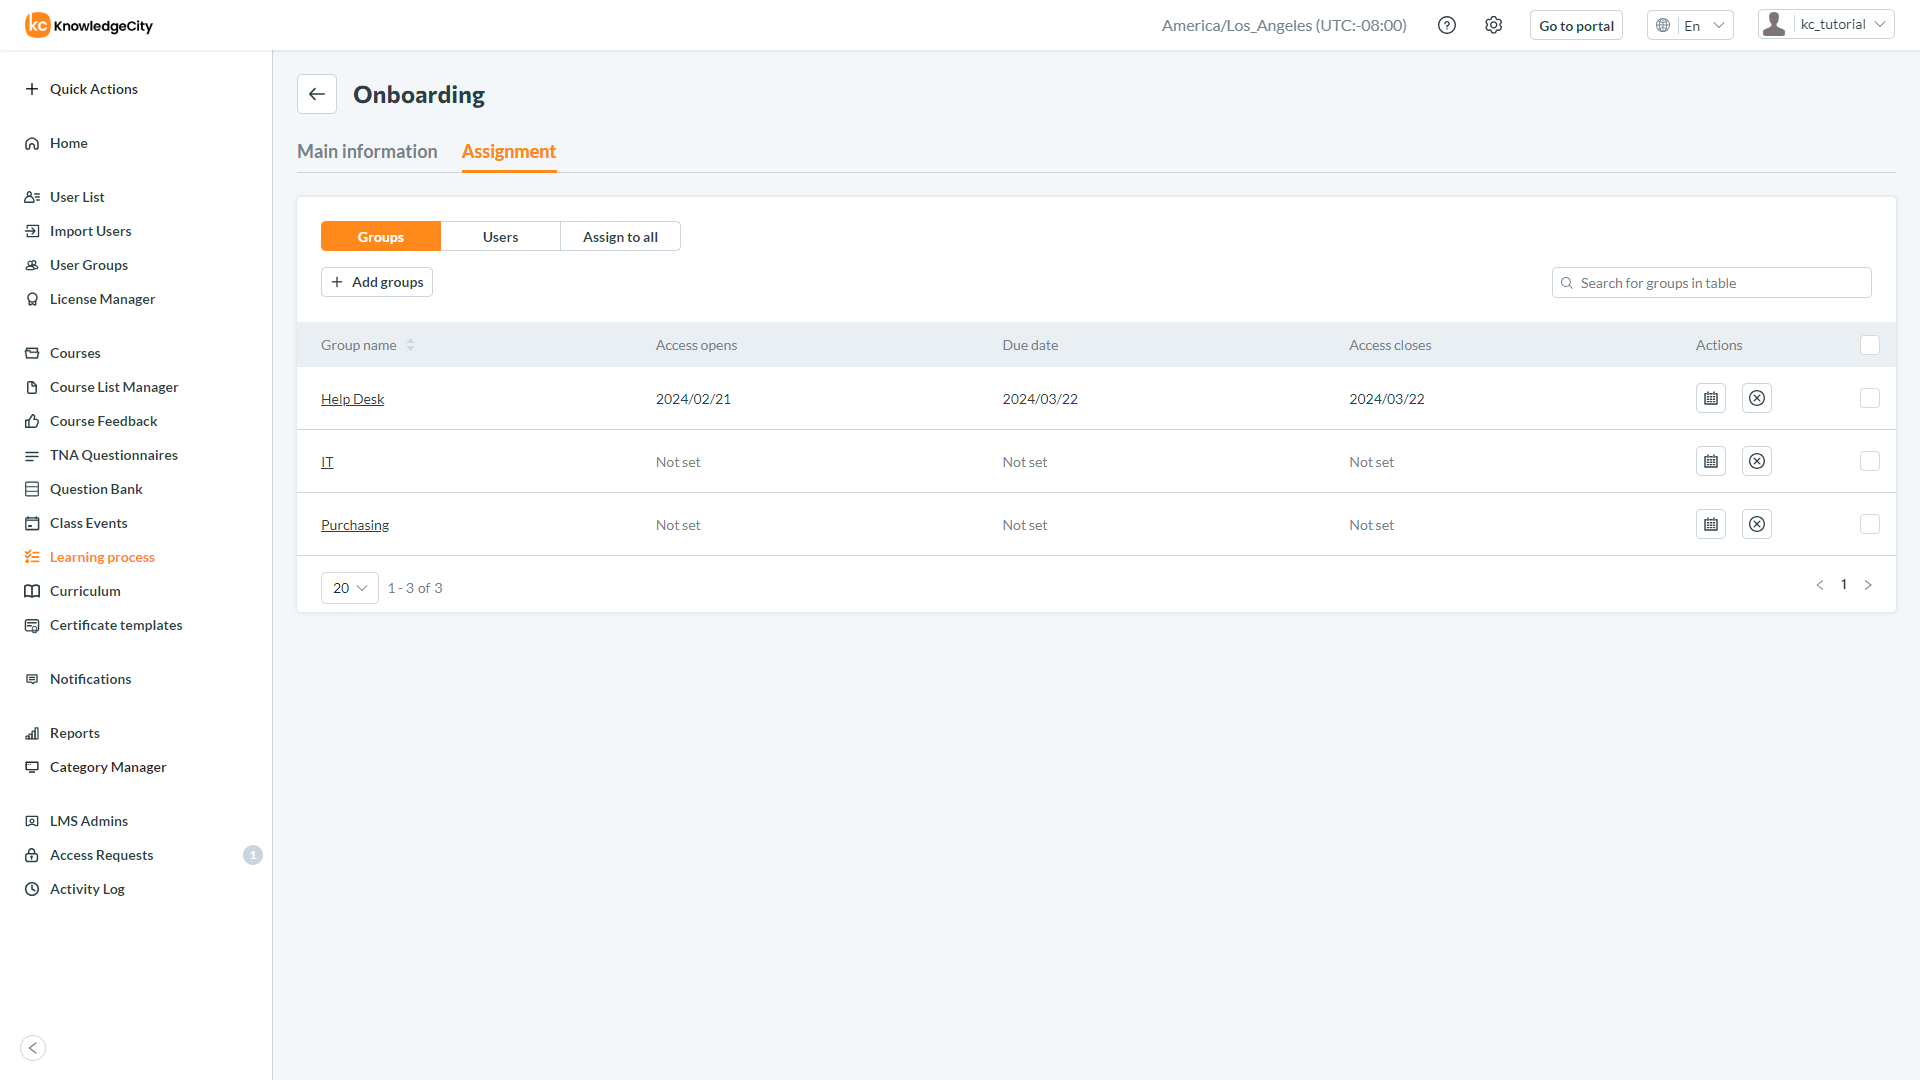Viewport: 1920px width, 1080px height.
Task: Open the page size 20 dropdown
Action: point(349,588)
